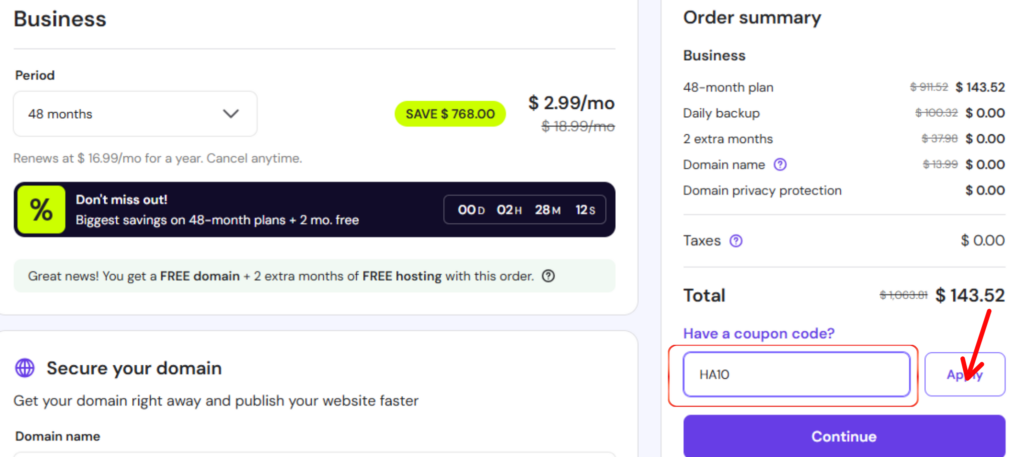The height and width of the screenshot is (457, 1024).
Task: Click the purple Continue button
Action: pyautogui.click(x=844, y=437)
